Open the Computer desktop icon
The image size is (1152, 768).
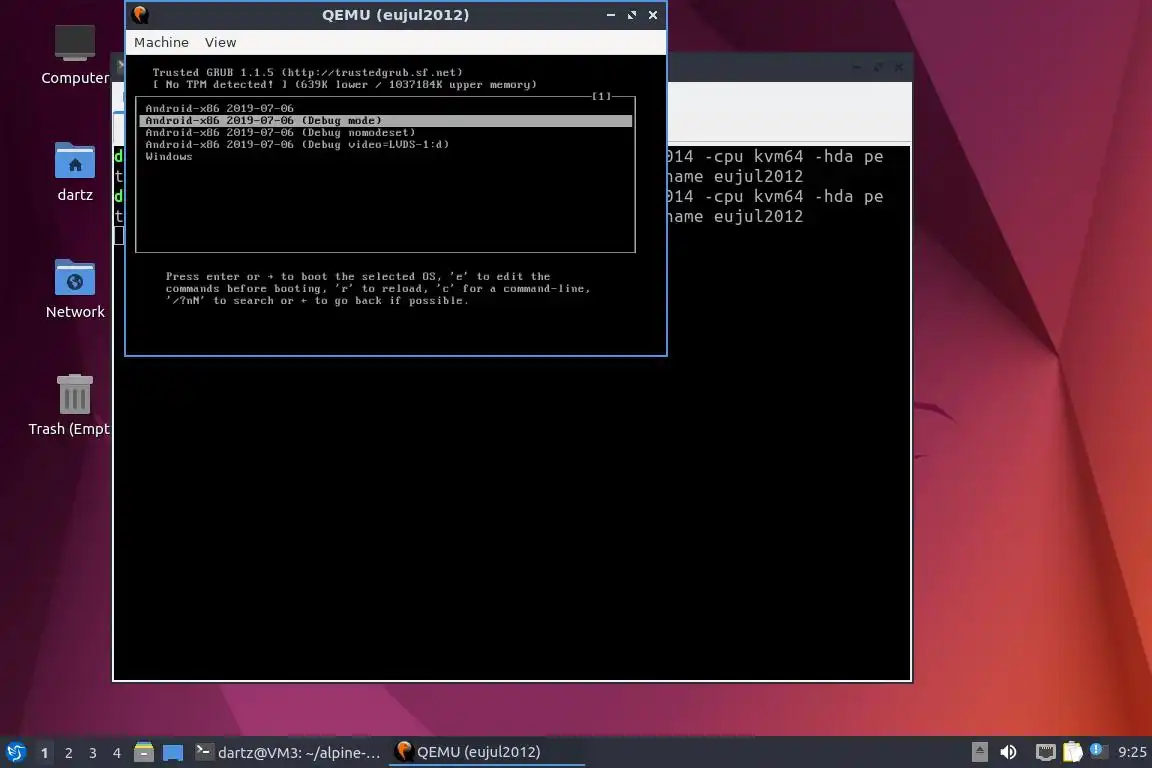[x=75, y=55]
